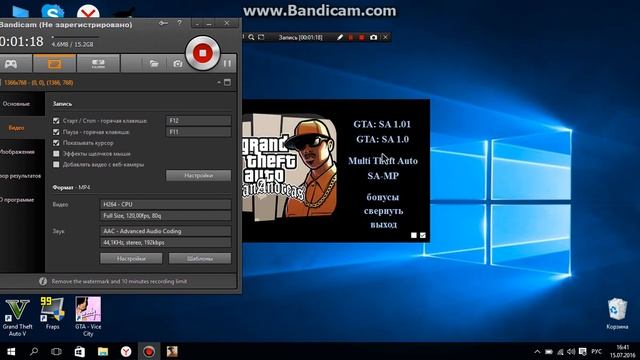Select the HDMI device recording mode
640x360 pixels.
(98, 64)
